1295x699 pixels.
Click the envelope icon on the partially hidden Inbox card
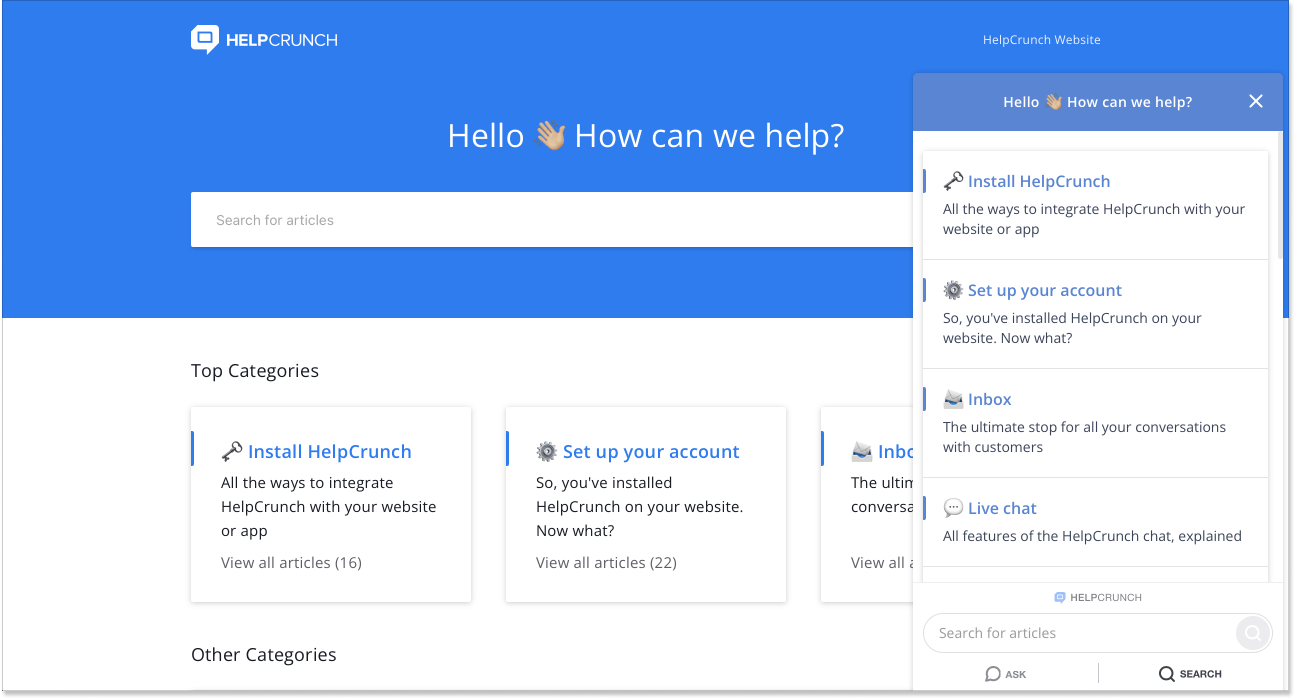pyautogui.click(x=862, y=452)
